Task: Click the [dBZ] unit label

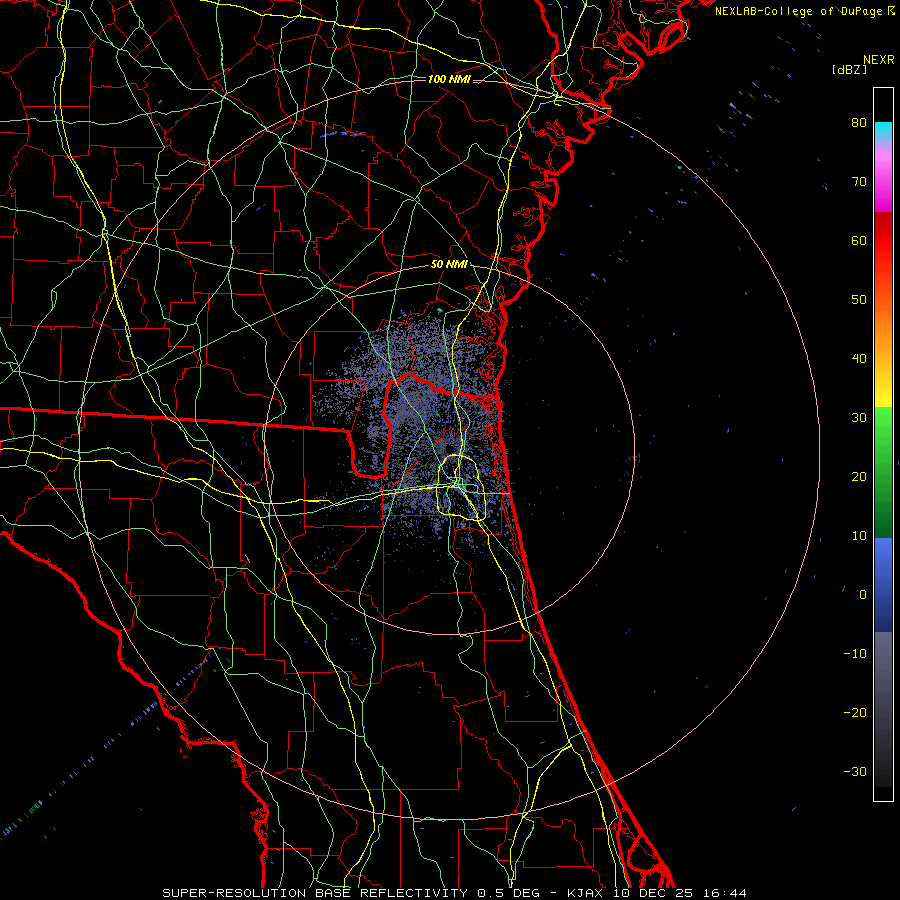Action: (849, 70)
